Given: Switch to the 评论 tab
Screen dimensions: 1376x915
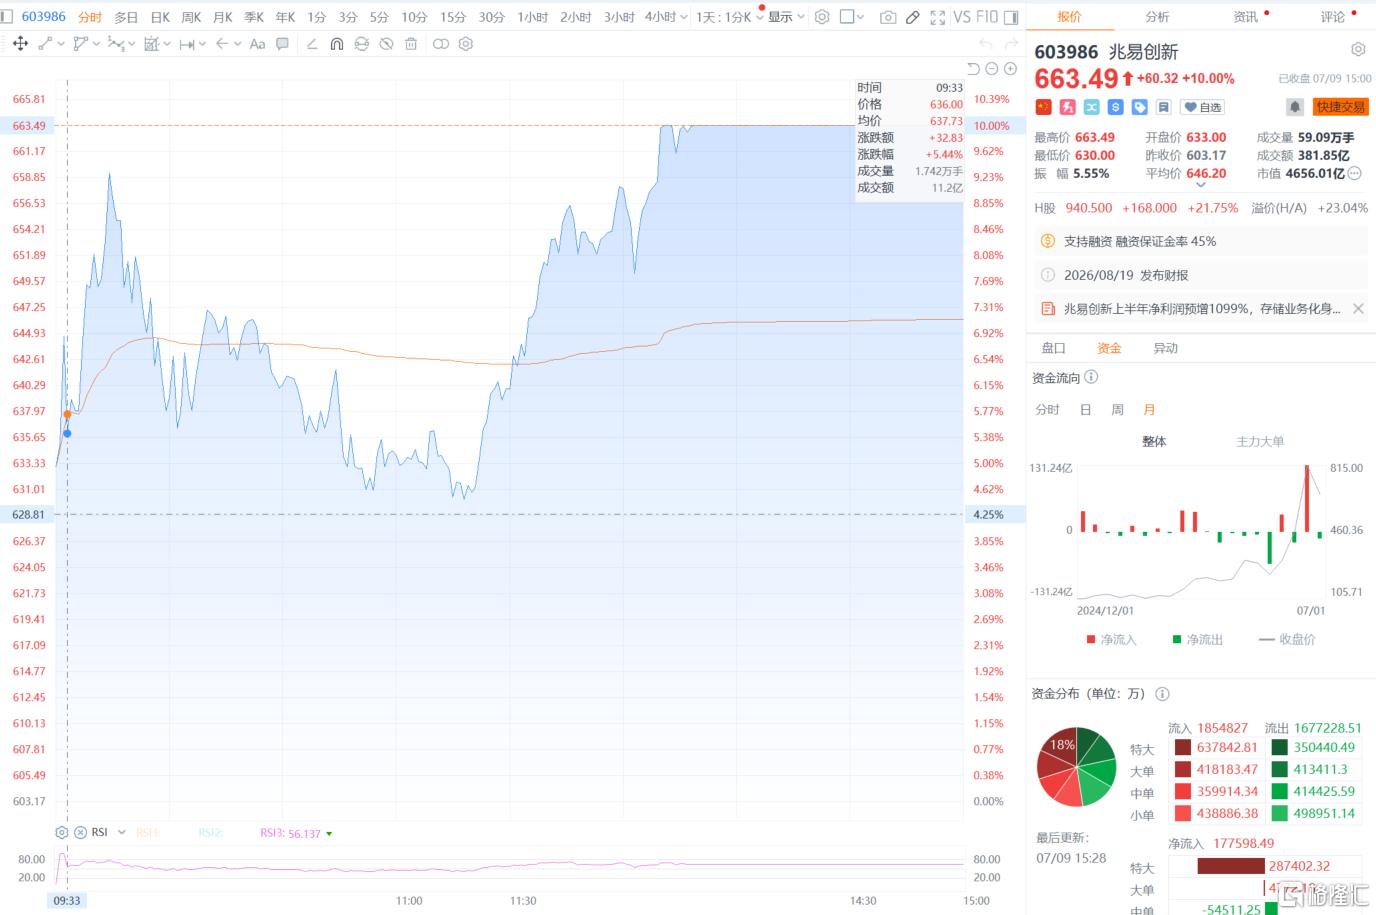Looking at the screenshot, I should (x=1332, y=17).
